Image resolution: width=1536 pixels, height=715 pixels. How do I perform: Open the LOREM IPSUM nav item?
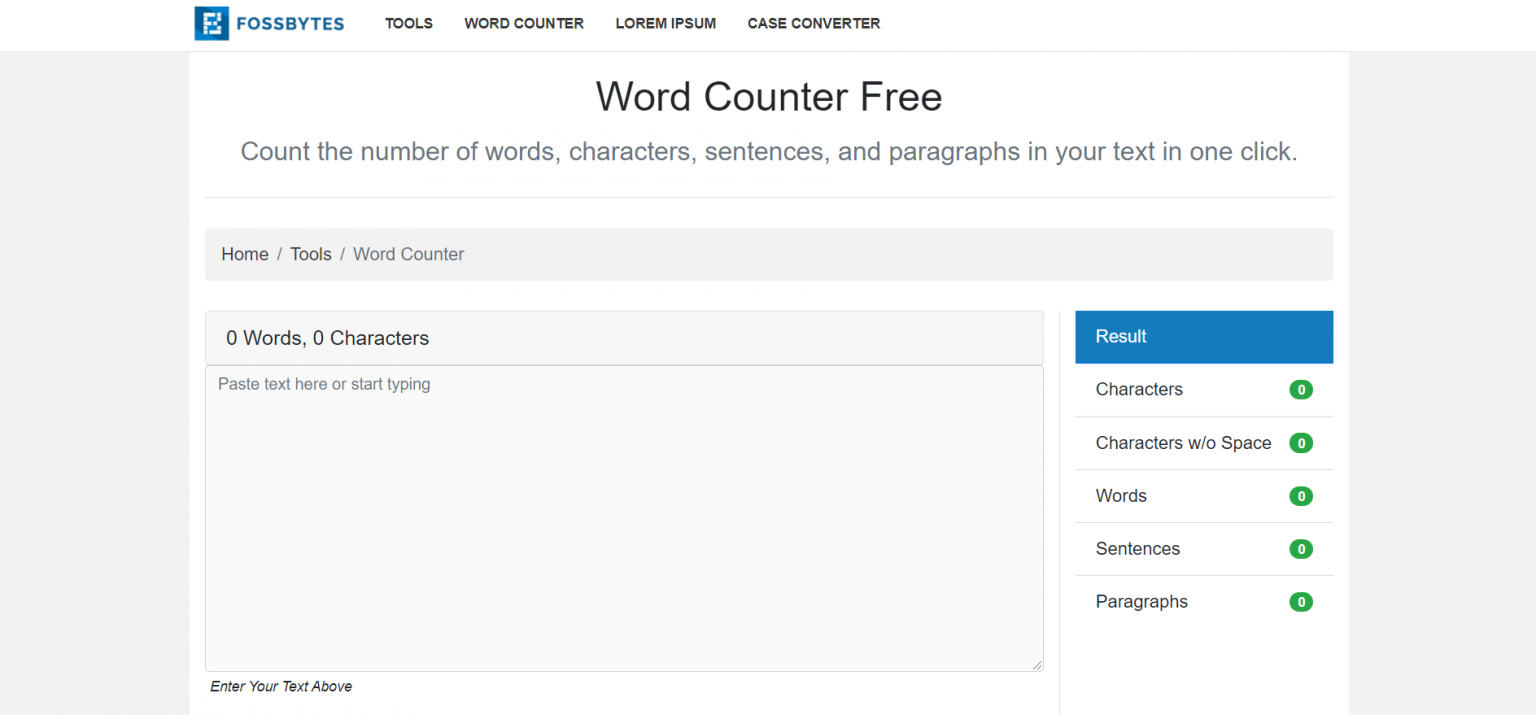665,23
